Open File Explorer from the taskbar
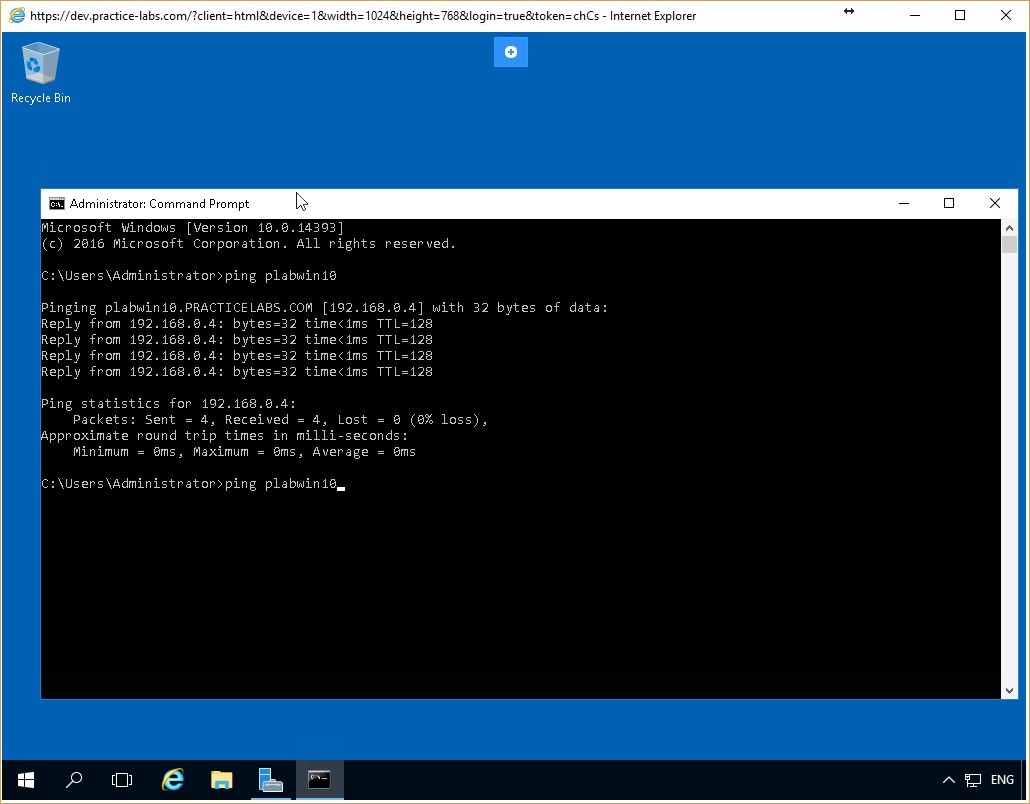The height and width of the screenshot is (804, 1030). click(221, 780)
